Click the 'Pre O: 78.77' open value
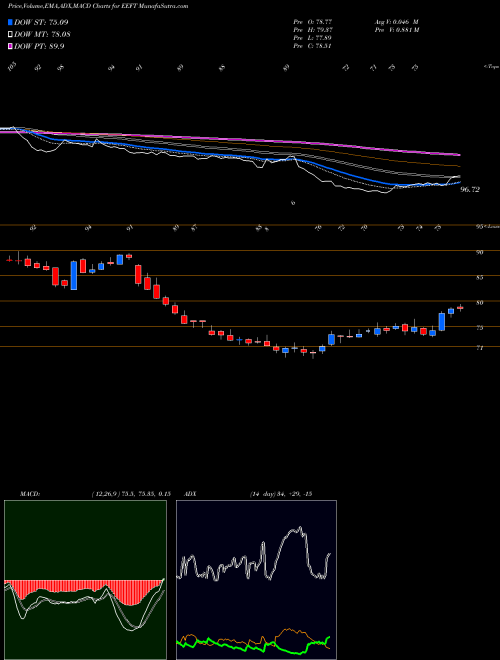This screenshot has height=660, width=500. tap(313, 21)
